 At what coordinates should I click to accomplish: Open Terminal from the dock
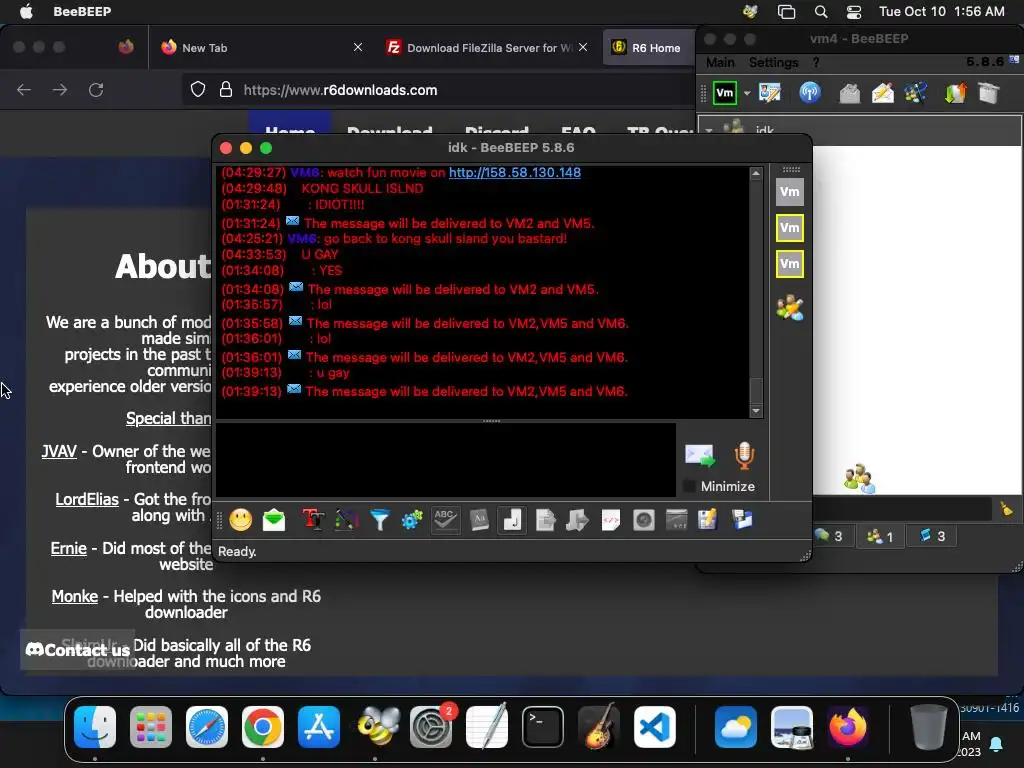(x=543, y=727)
